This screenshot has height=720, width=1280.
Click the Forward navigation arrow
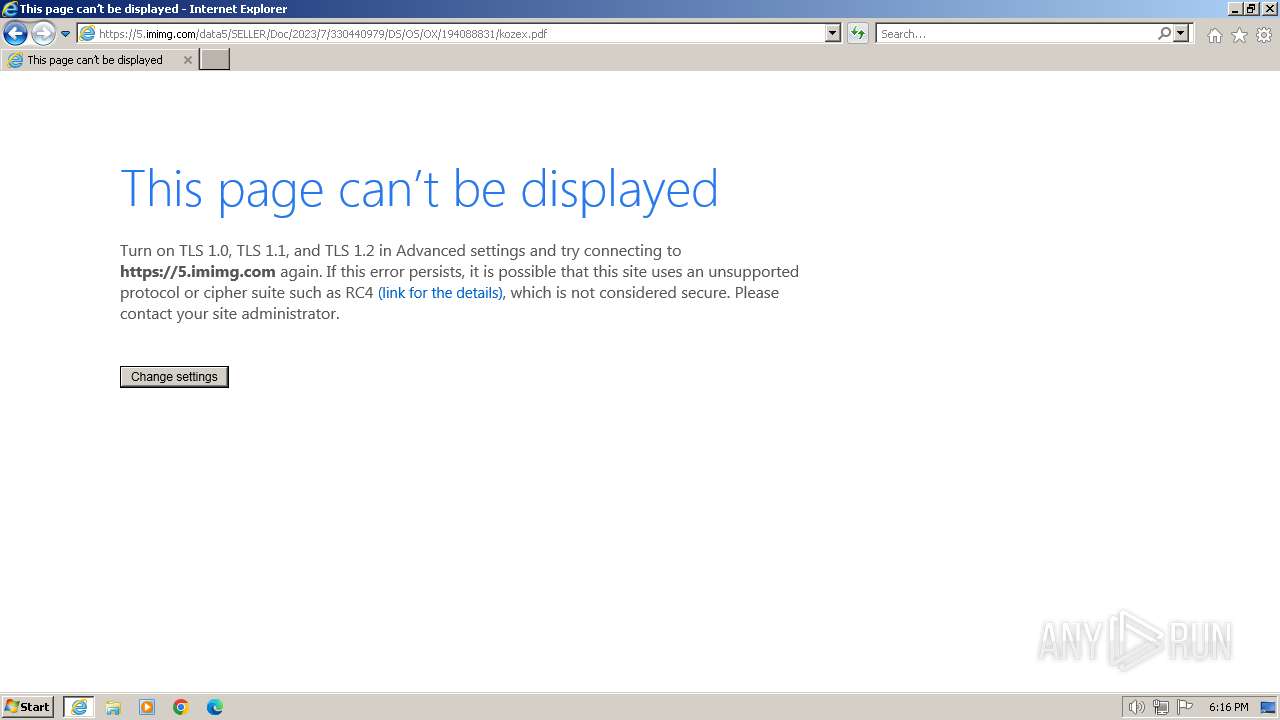[x=43, y=34]
